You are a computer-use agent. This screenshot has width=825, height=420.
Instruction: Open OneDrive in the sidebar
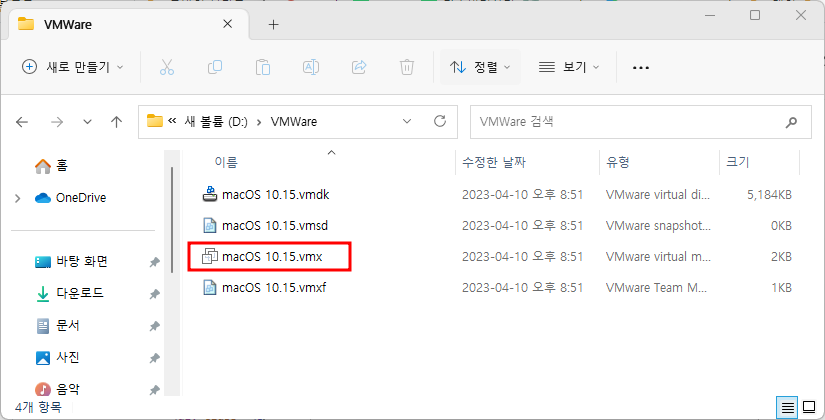[71, 198]
